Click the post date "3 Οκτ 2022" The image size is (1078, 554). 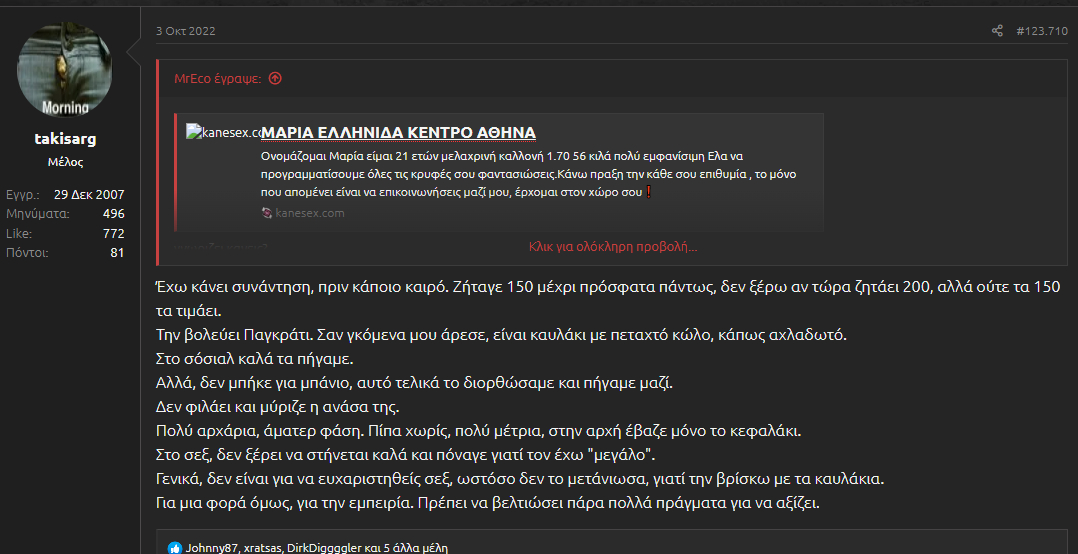(185, 31)
